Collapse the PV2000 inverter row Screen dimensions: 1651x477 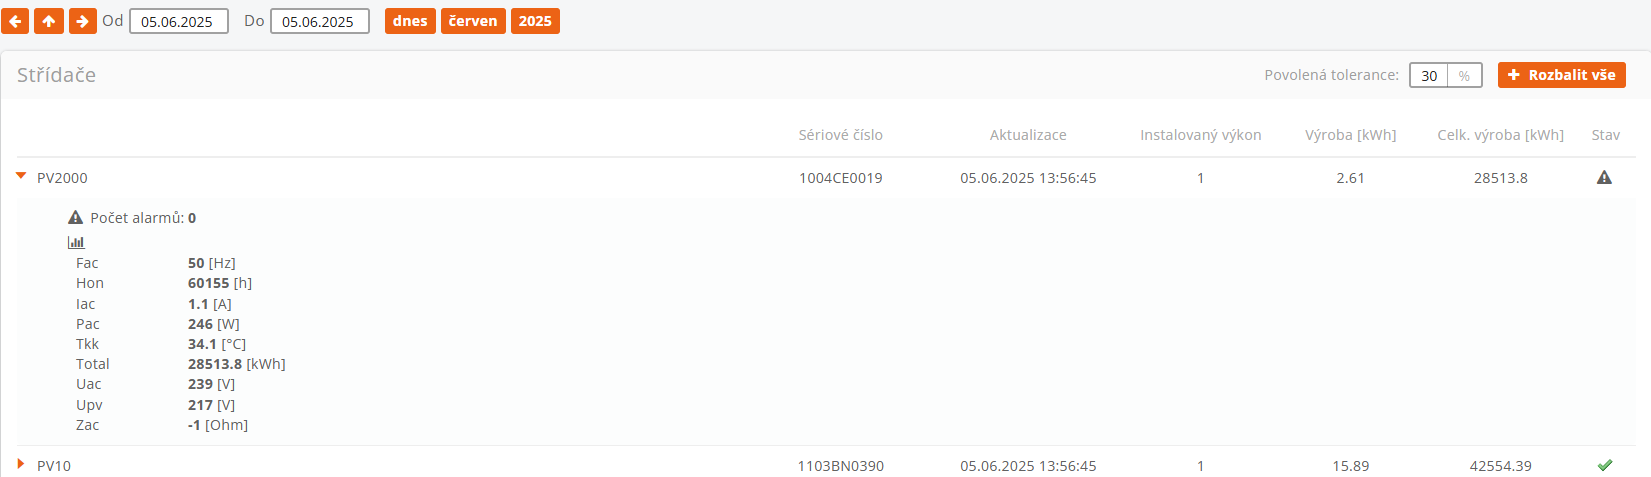[x=21, y=177]
